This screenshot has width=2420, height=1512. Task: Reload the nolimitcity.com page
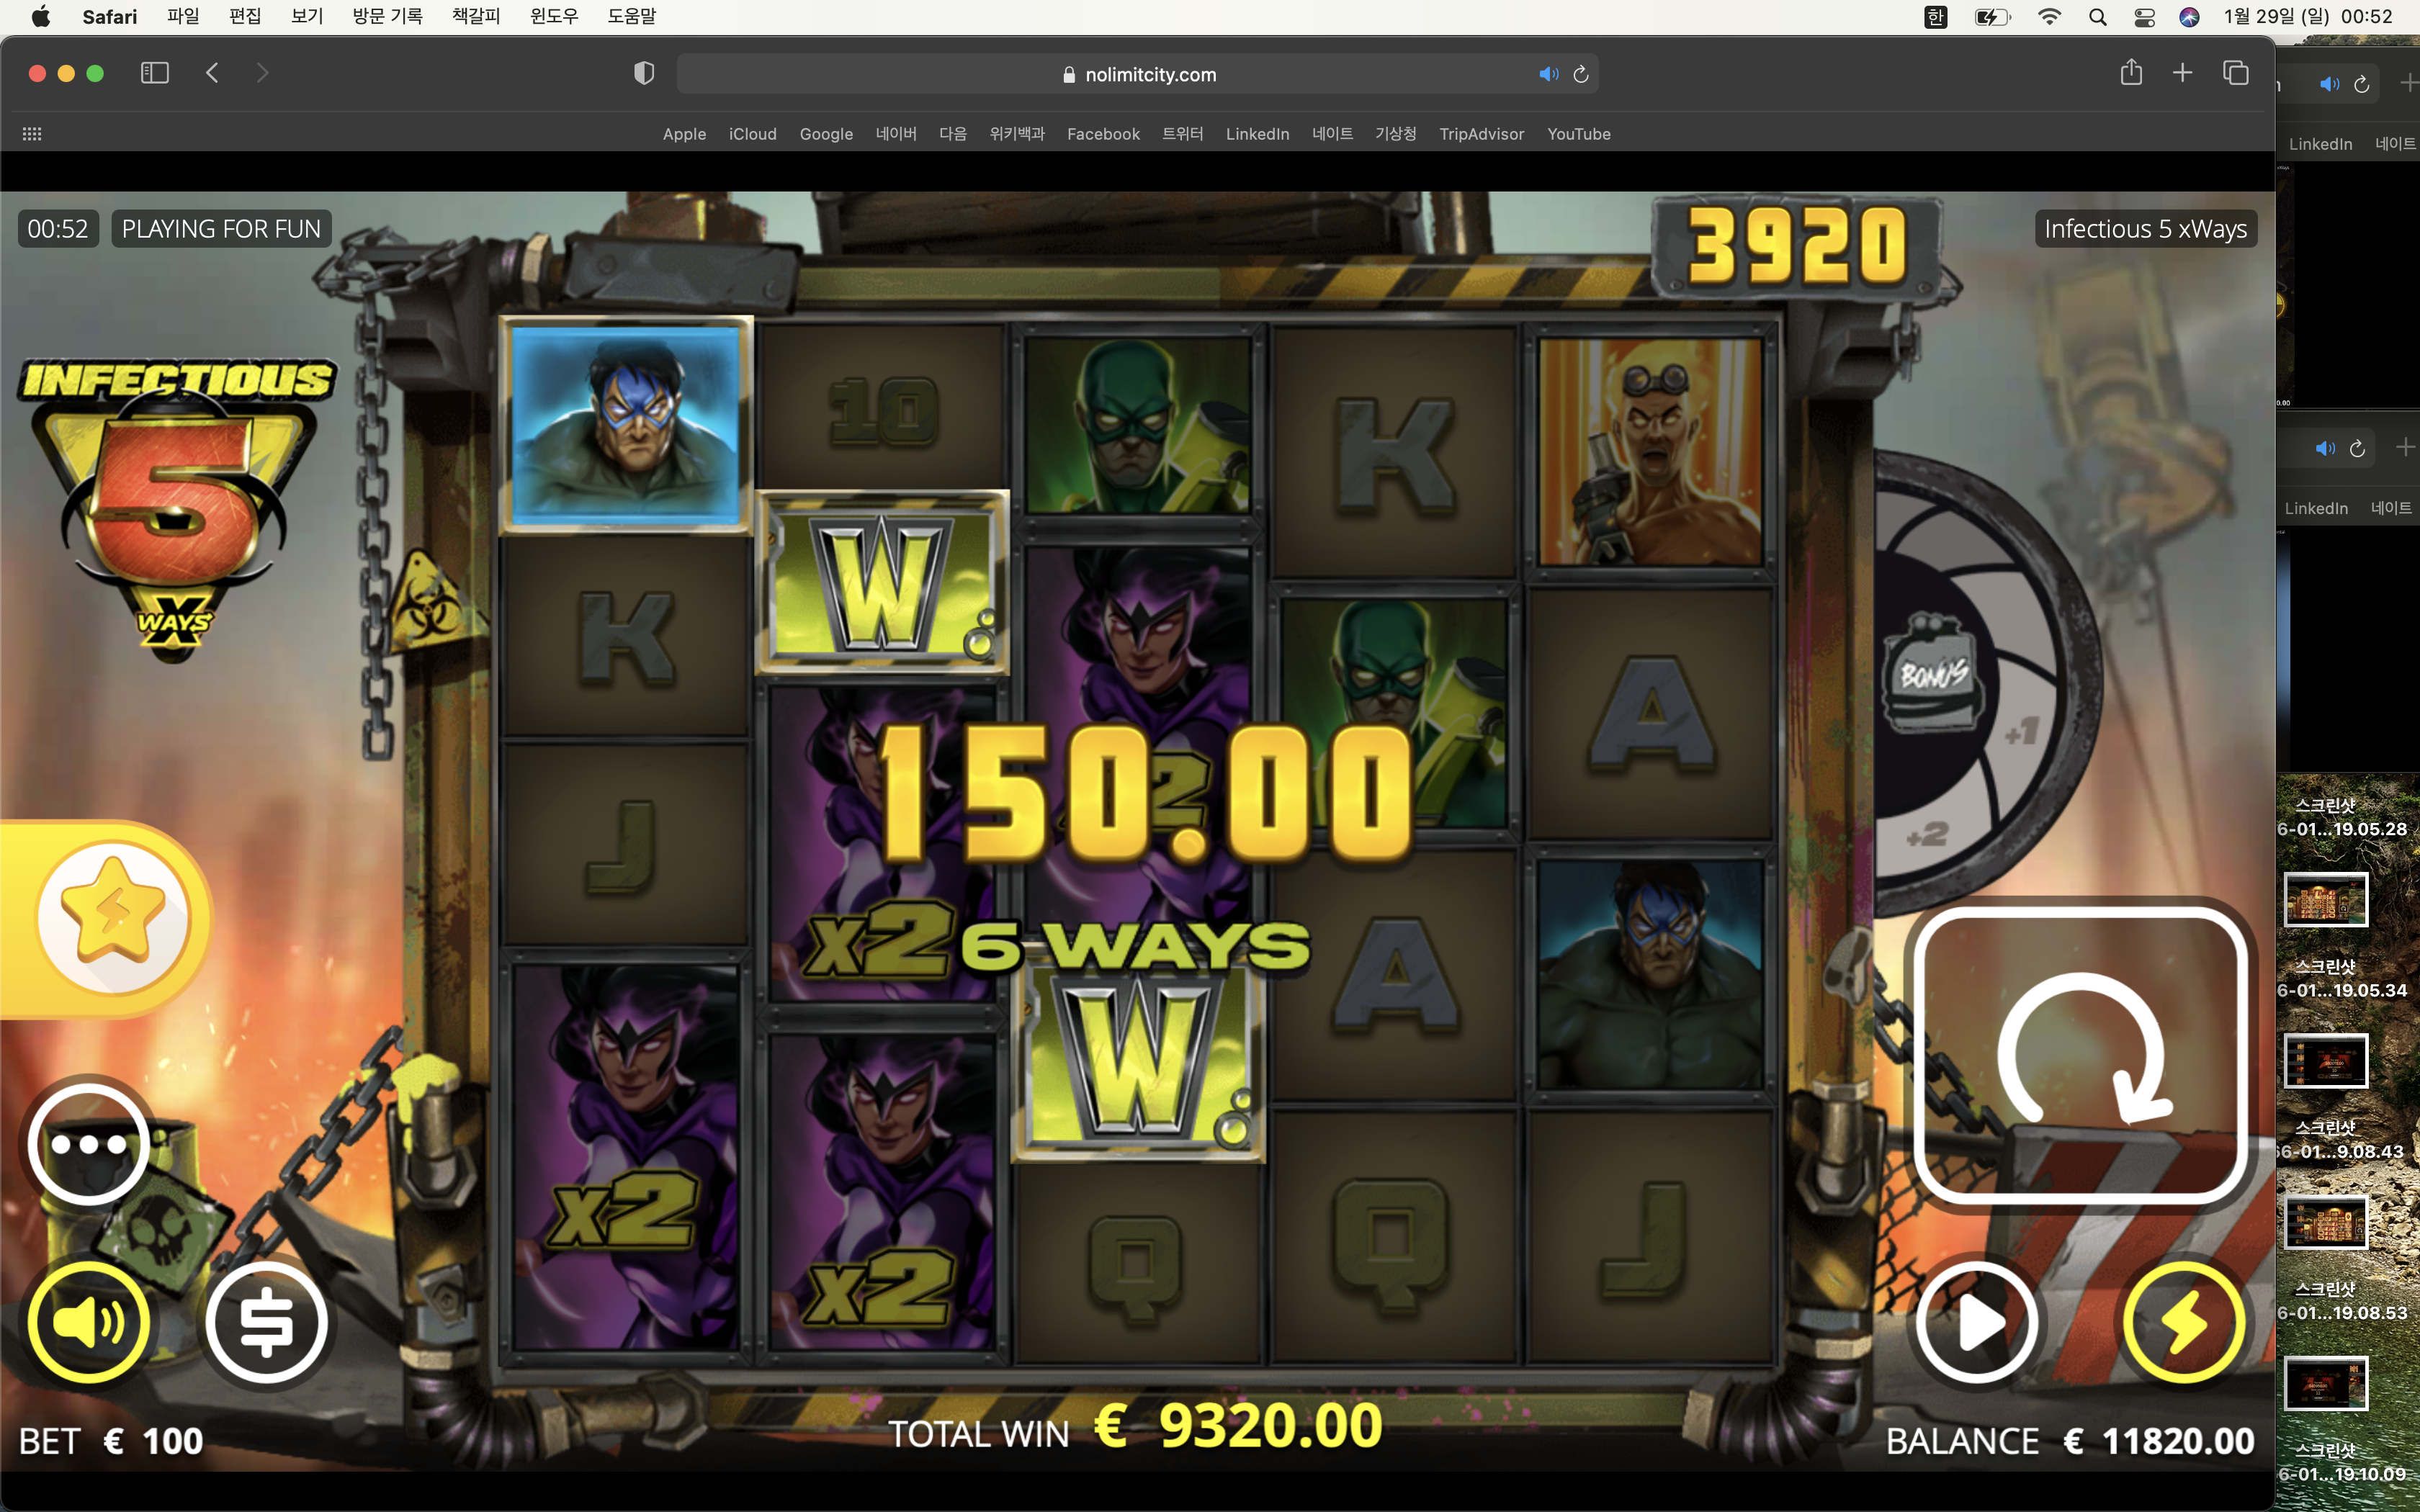[x=1581, y=74]
